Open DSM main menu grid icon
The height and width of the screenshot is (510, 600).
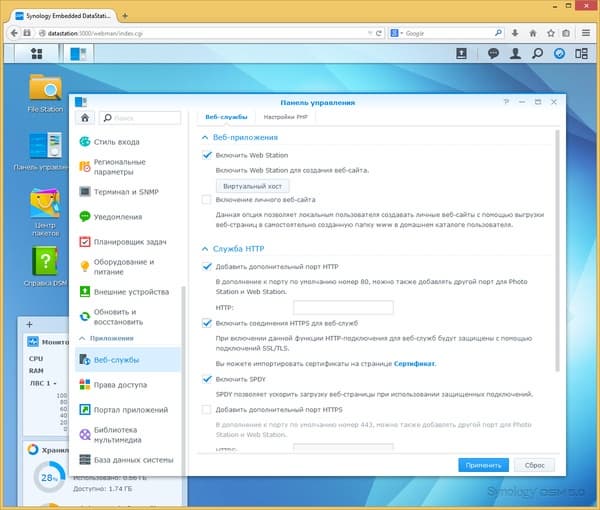pyautogui.click(x=37, y=54)
